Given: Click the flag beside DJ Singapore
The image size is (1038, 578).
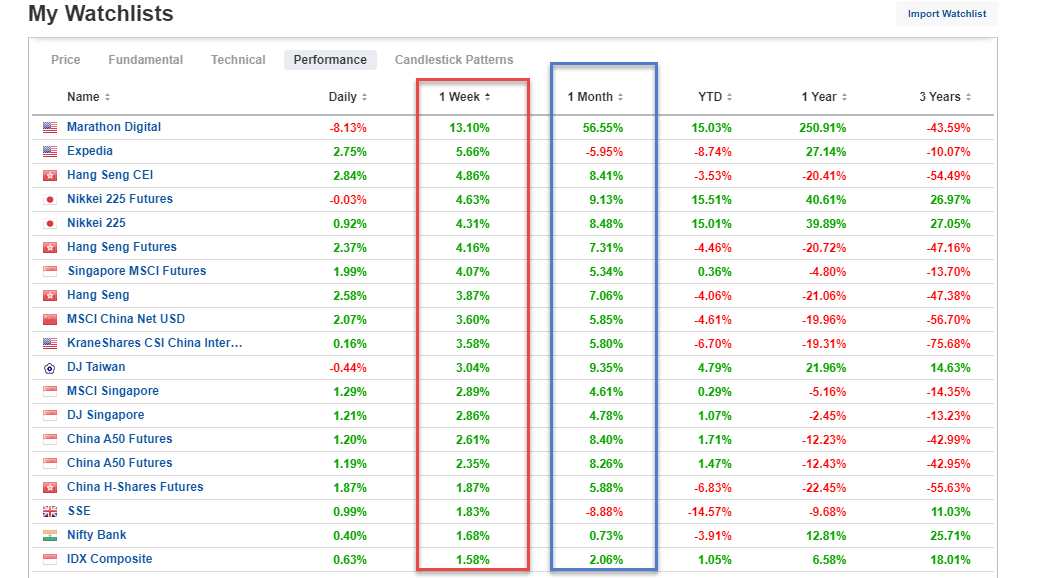Looking at the screenshot, I should point(50,416).
